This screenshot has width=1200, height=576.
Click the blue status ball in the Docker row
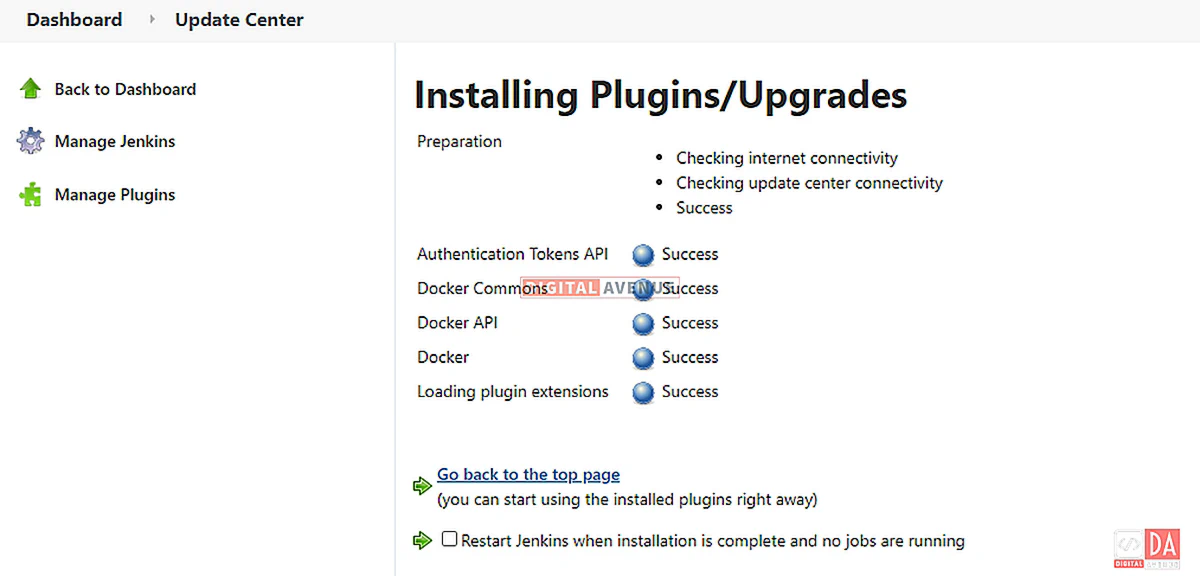click(644, 358)
